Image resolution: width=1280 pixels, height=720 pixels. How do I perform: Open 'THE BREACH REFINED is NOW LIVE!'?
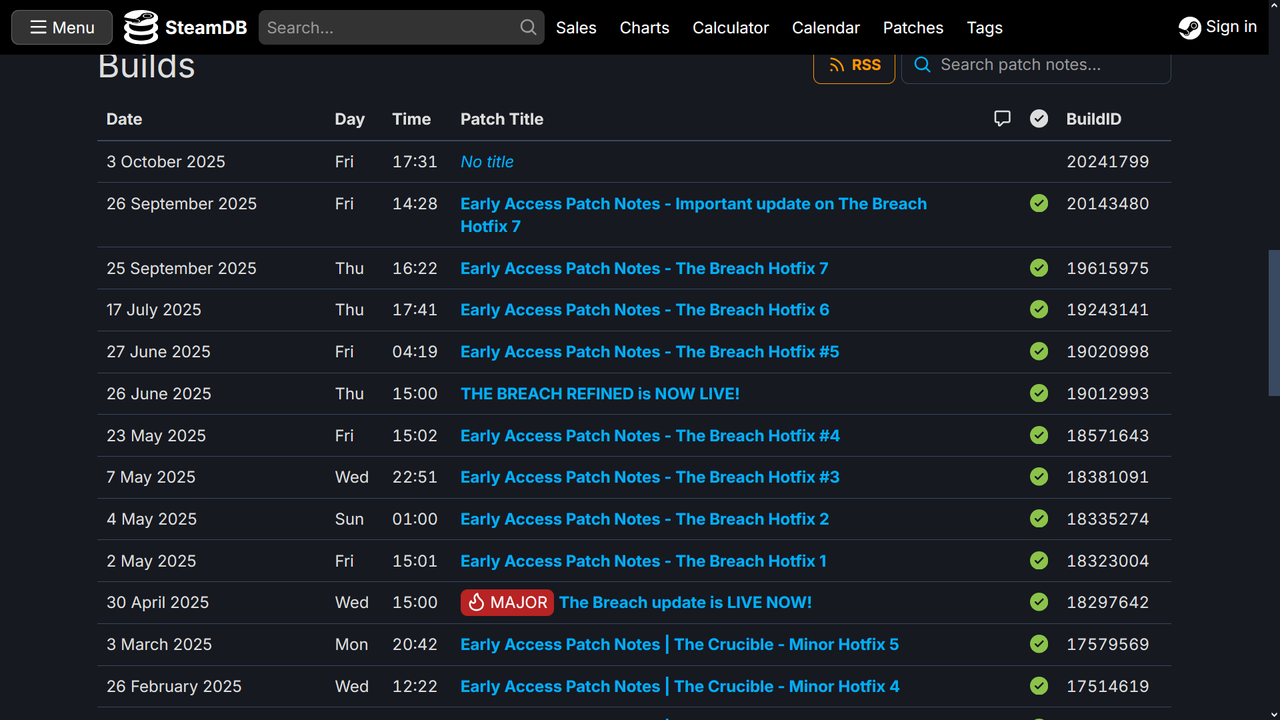tap(600, 394)
